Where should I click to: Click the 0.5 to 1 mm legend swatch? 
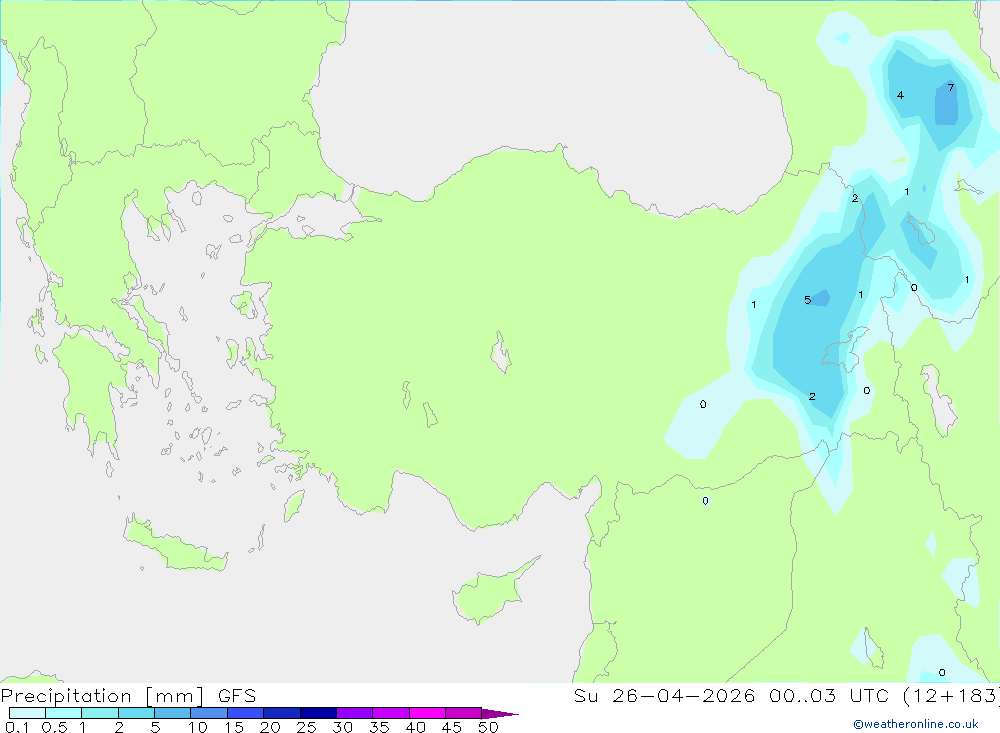click(x=63, y=713)
